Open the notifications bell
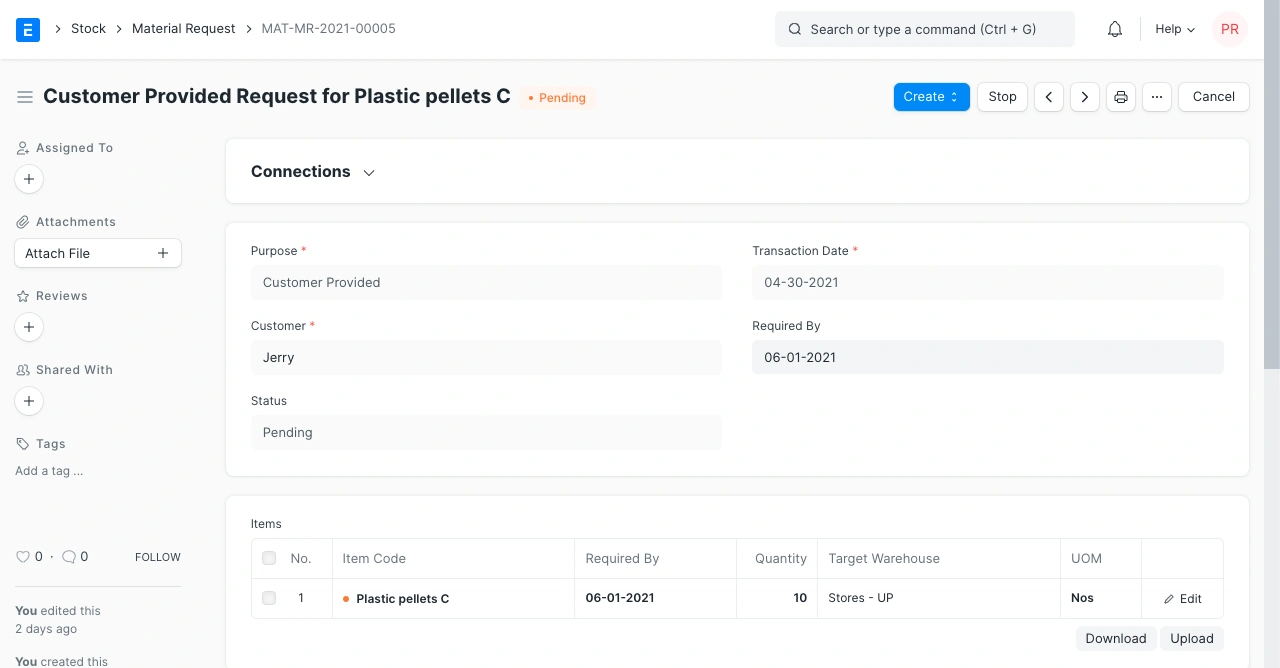This screenshot has height=668, width=1280. (1115, 29)
